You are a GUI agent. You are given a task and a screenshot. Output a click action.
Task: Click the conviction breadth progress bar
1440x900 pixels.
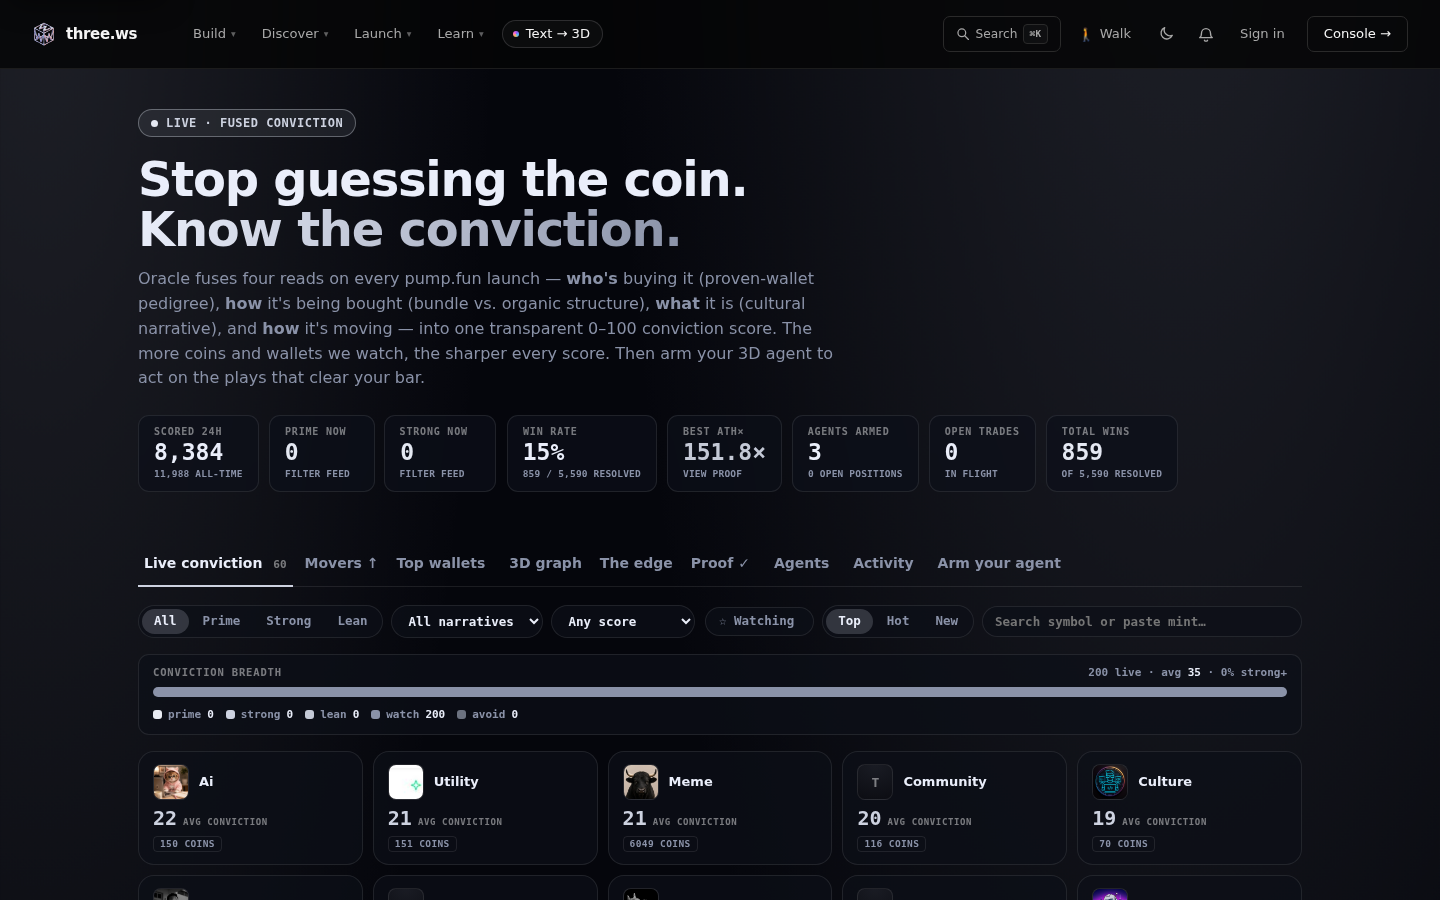pos(720,692)
